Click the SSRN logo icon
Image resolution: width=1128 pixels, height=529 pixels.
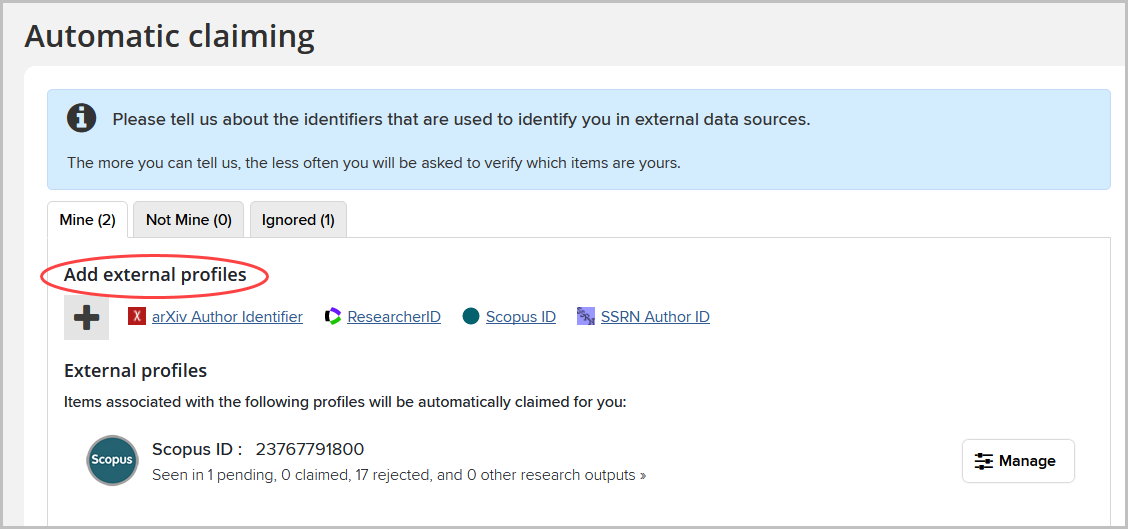pyautogui.click(x=586, y=317)
